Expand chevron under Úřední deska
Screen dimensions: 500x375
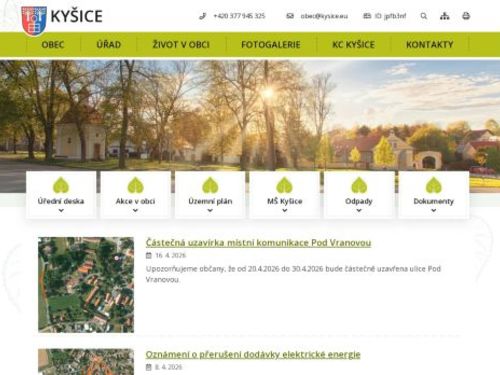click(61, 210)
